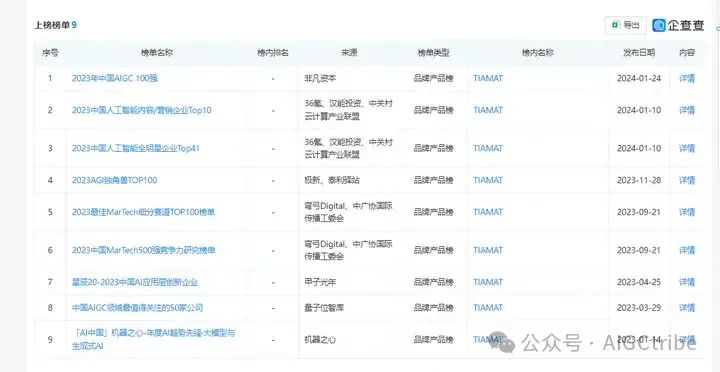Select the 量子位智库 source cell

click(x=324, y=308)
